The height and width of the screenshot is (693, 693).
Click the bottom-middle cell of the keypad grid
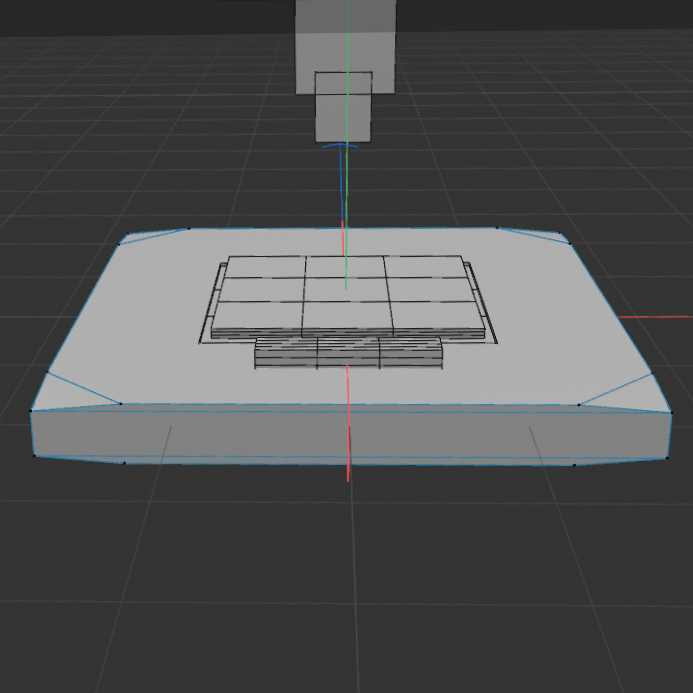point(346,317)
